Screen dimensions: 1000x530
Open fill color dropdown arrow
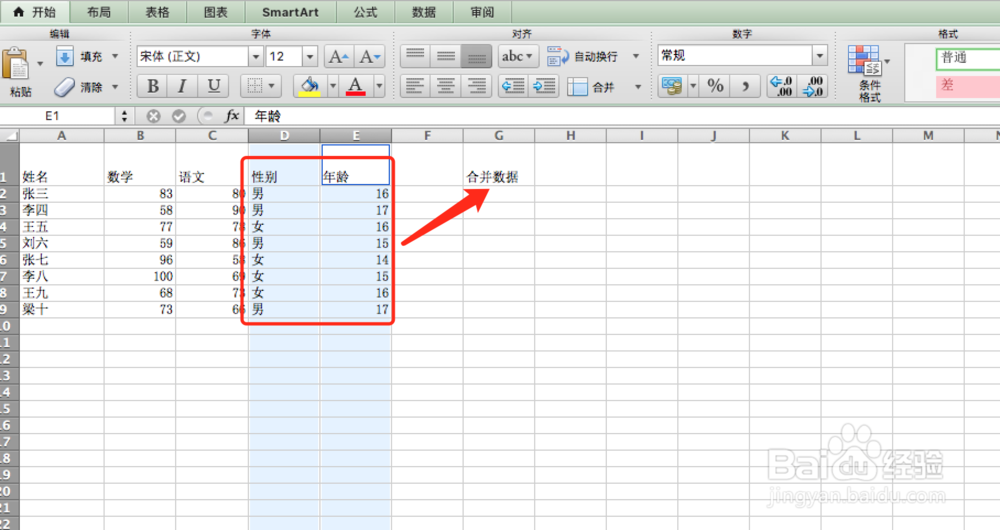tap(333, 85)
